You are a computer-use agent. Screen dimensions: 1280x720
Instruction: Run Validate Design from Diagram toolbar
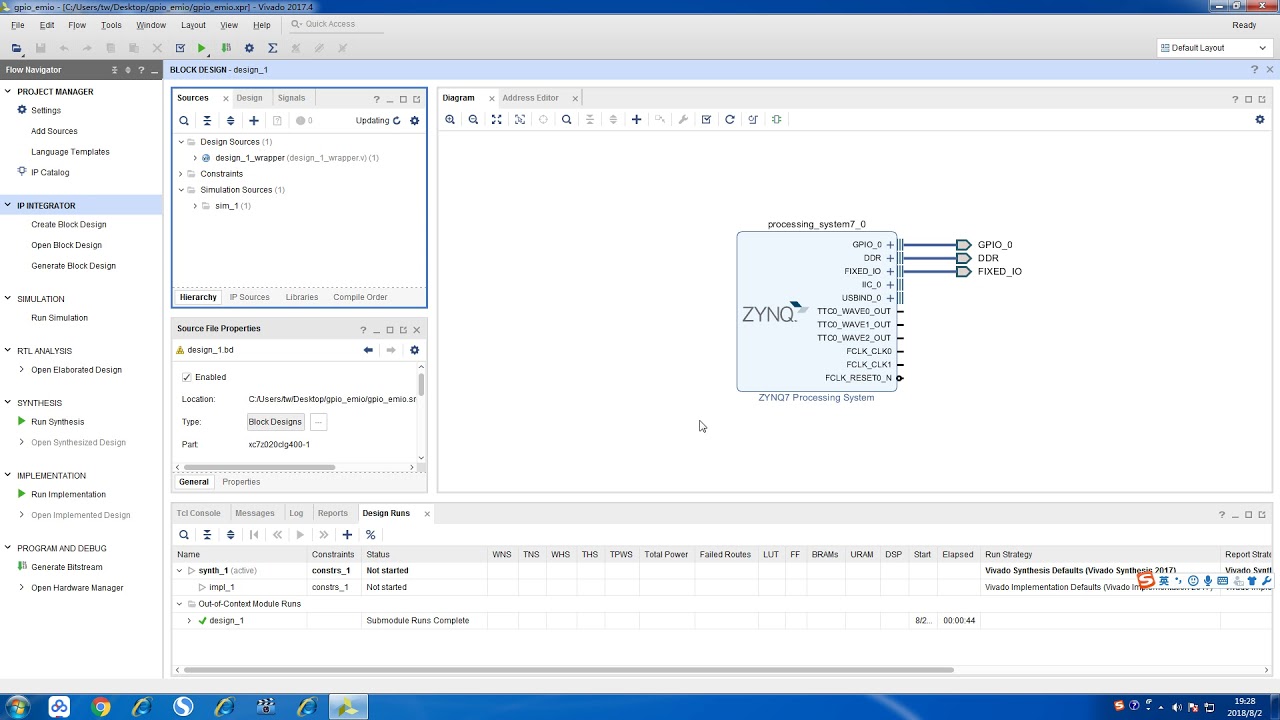[x=706, y=119]
